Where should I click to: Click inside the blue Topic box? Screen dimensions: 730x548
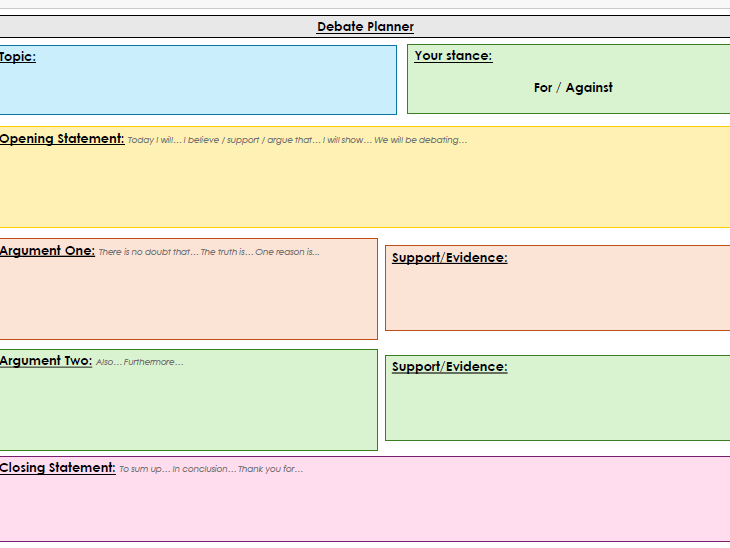pos(200,88)
